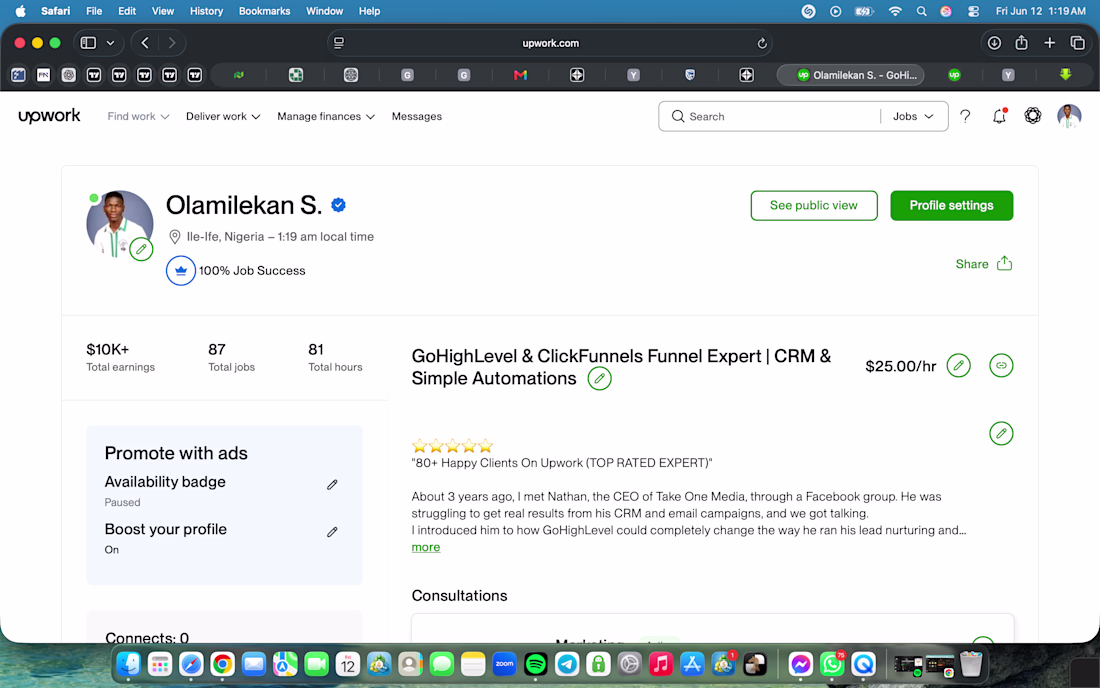This screenshot has width=1100, height=688.
Task: Click the $10K+ Total earnings stat
Action: click(x=121, y=357)
